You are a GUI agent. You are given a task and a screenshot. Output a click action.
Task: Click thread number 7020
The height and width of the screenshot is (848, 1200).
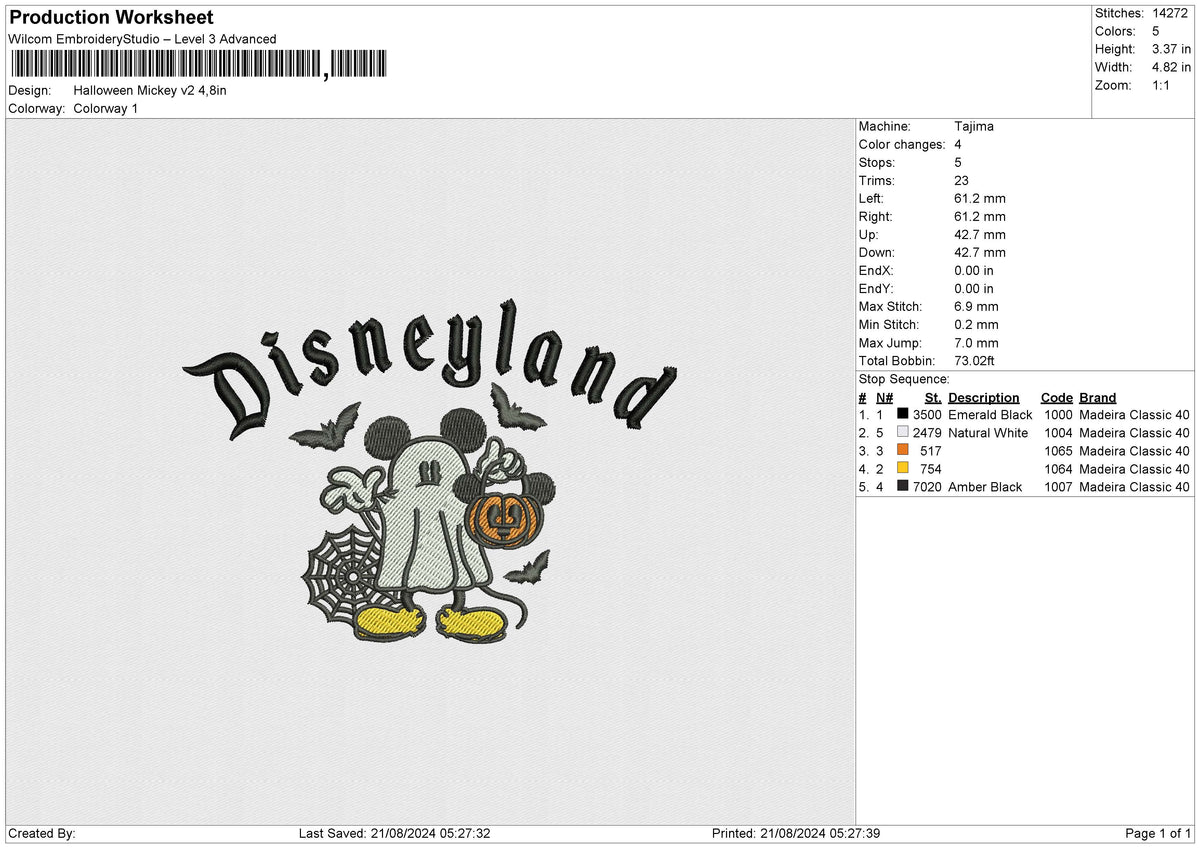pyautogui.click(x=927, y=487)
